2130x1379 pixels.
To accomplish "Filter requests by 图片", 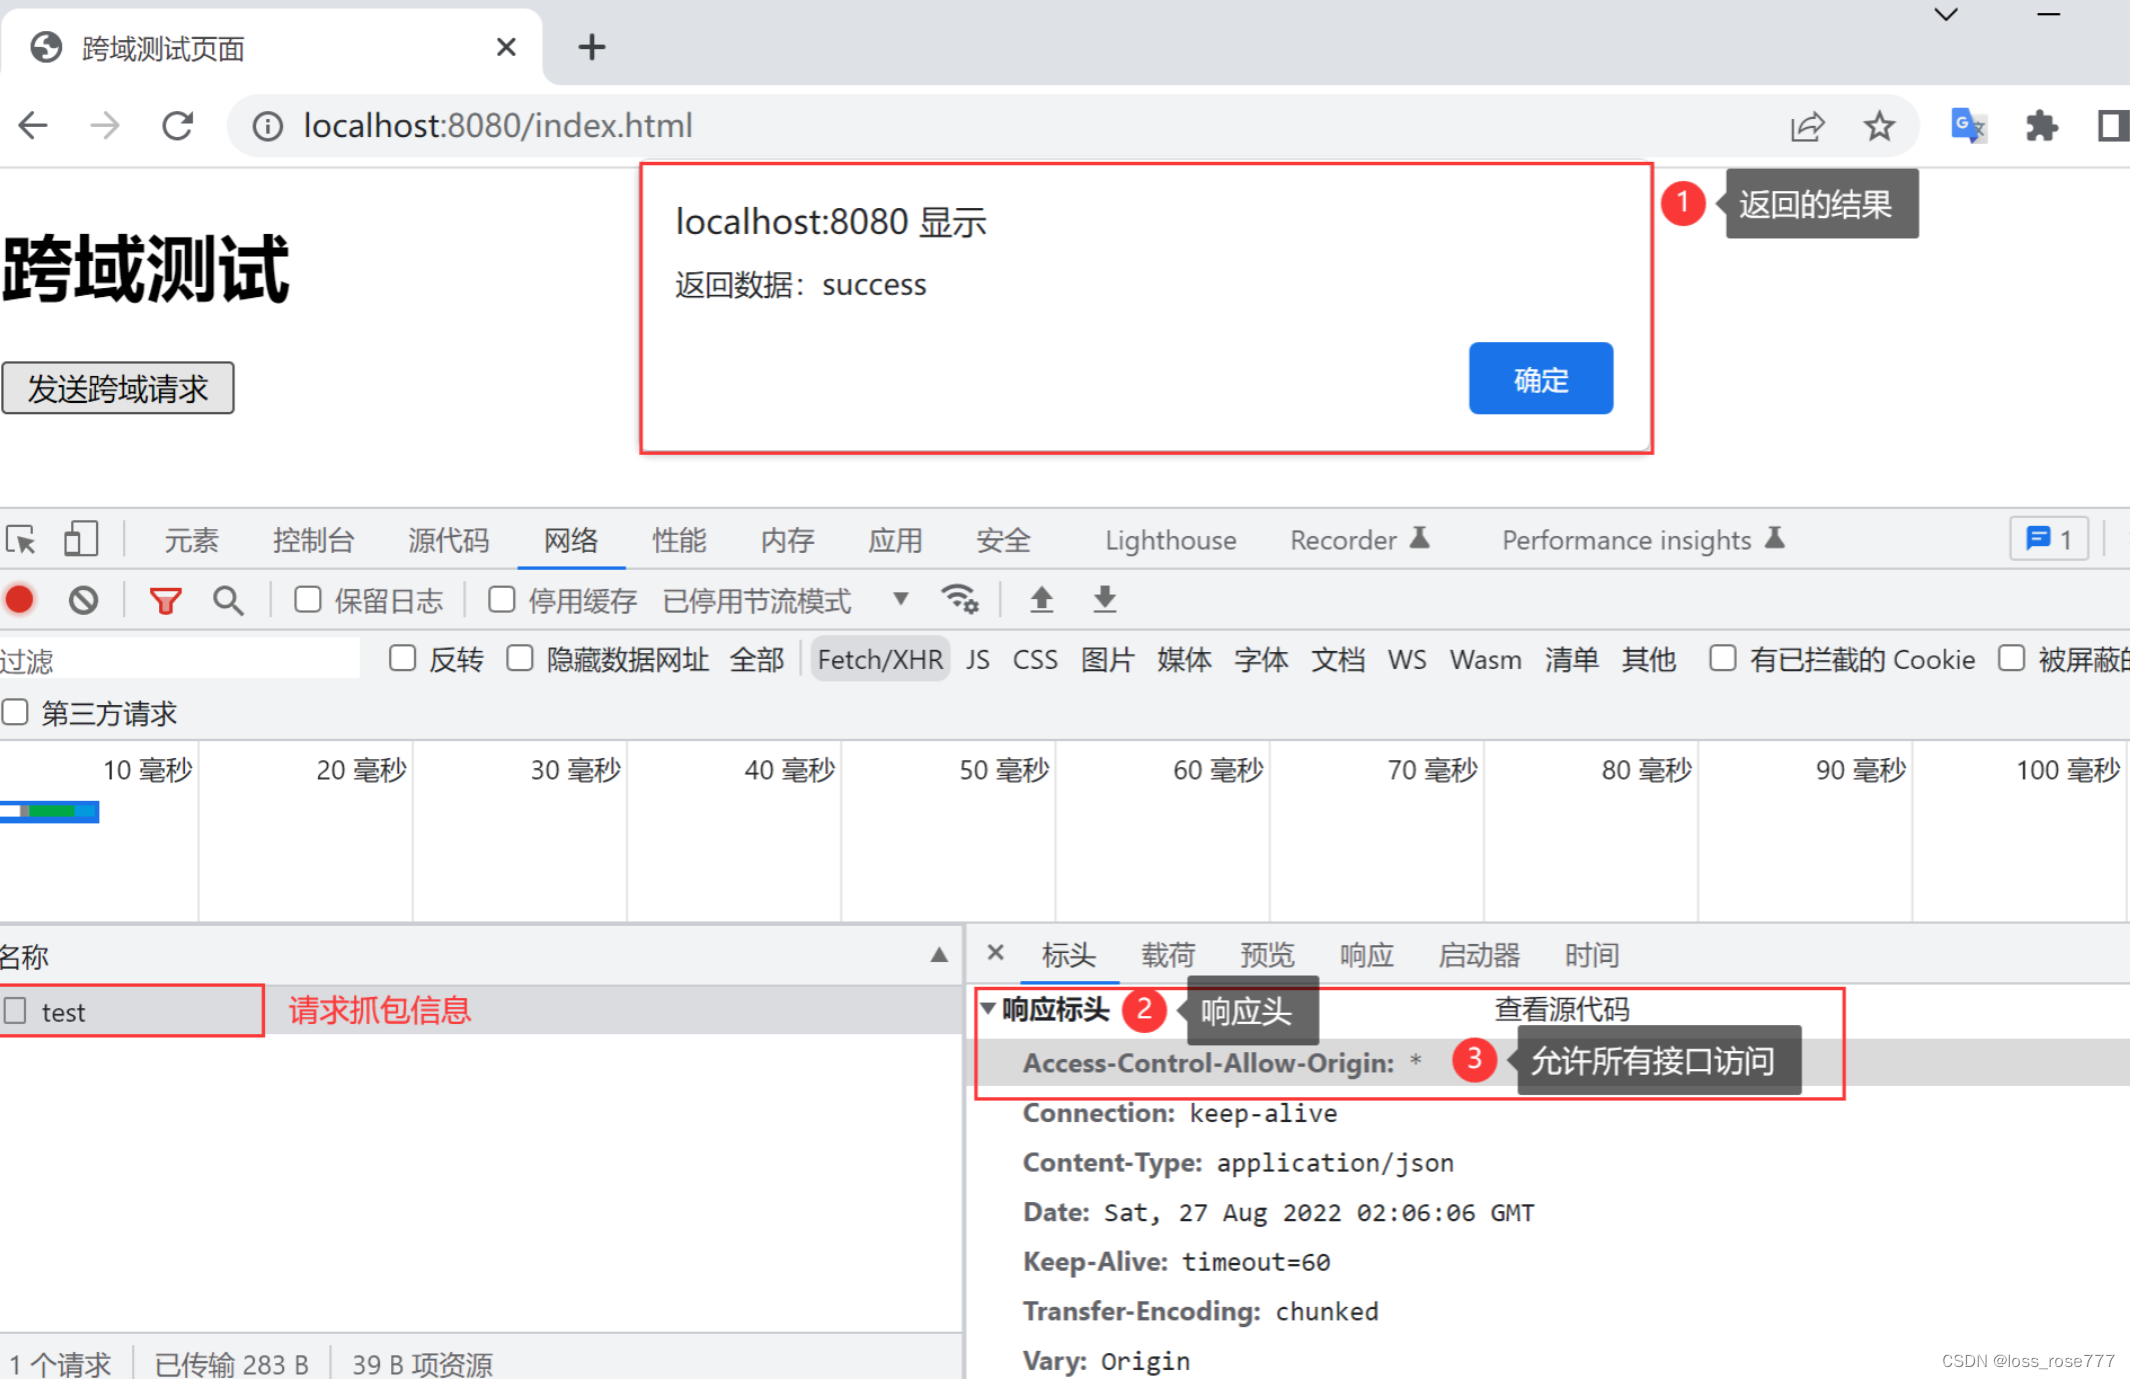I will [1108, 659].
